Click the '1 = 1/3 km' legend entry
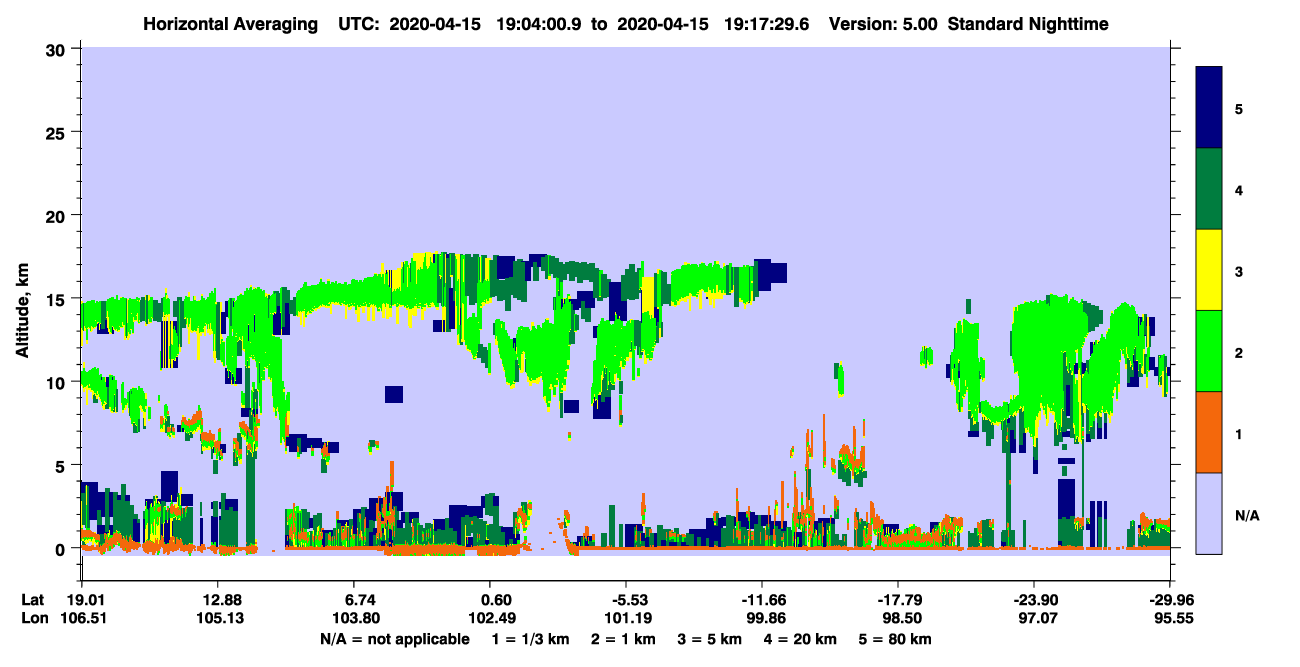The width and height of the screenshot is (1300, 667). point(531,639)
